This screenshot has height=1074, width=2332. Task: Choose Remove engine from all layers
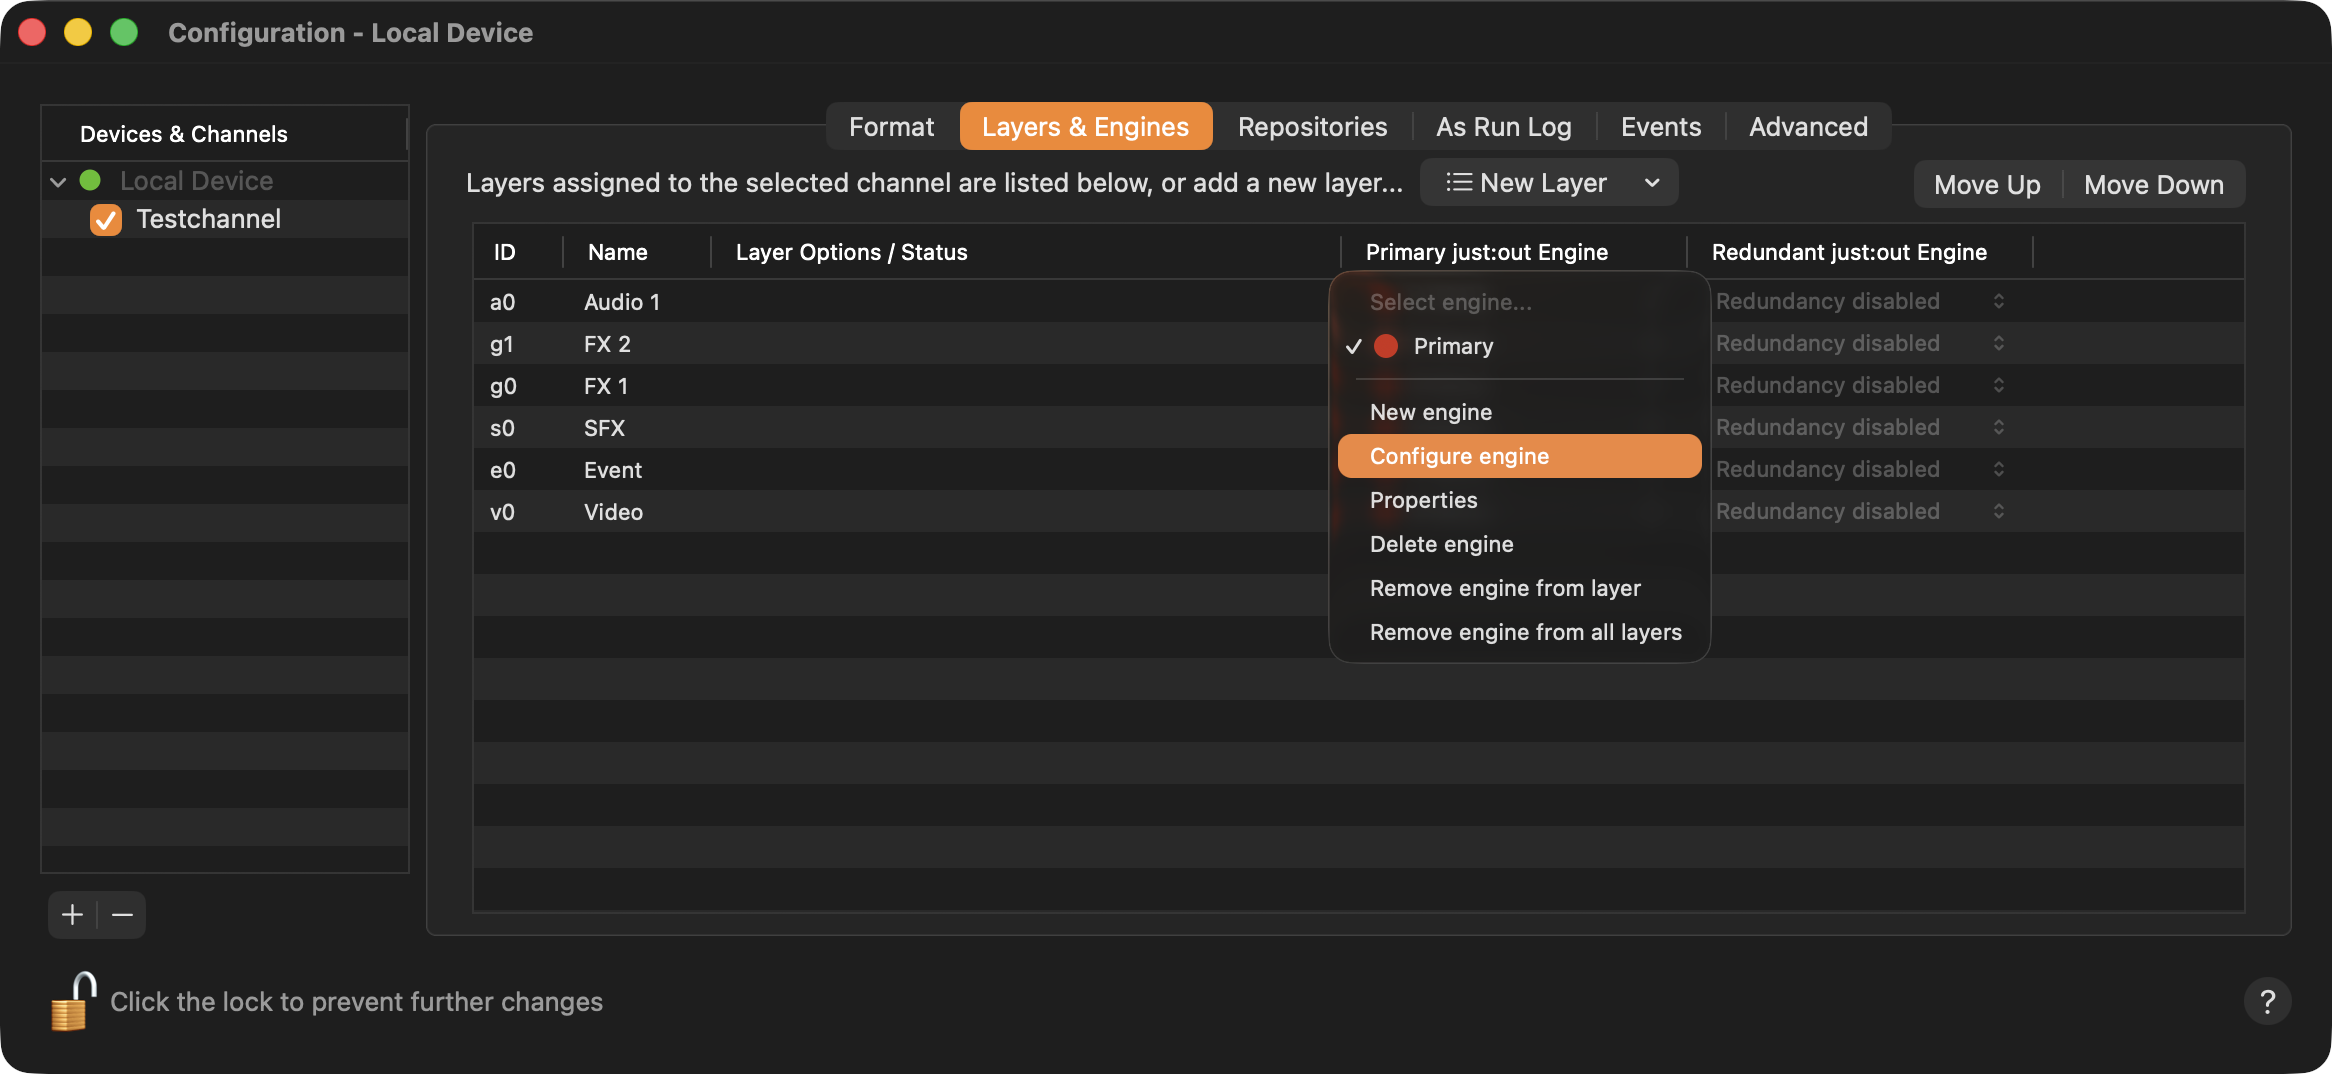pyautogui.click(x=1520, y=632)
